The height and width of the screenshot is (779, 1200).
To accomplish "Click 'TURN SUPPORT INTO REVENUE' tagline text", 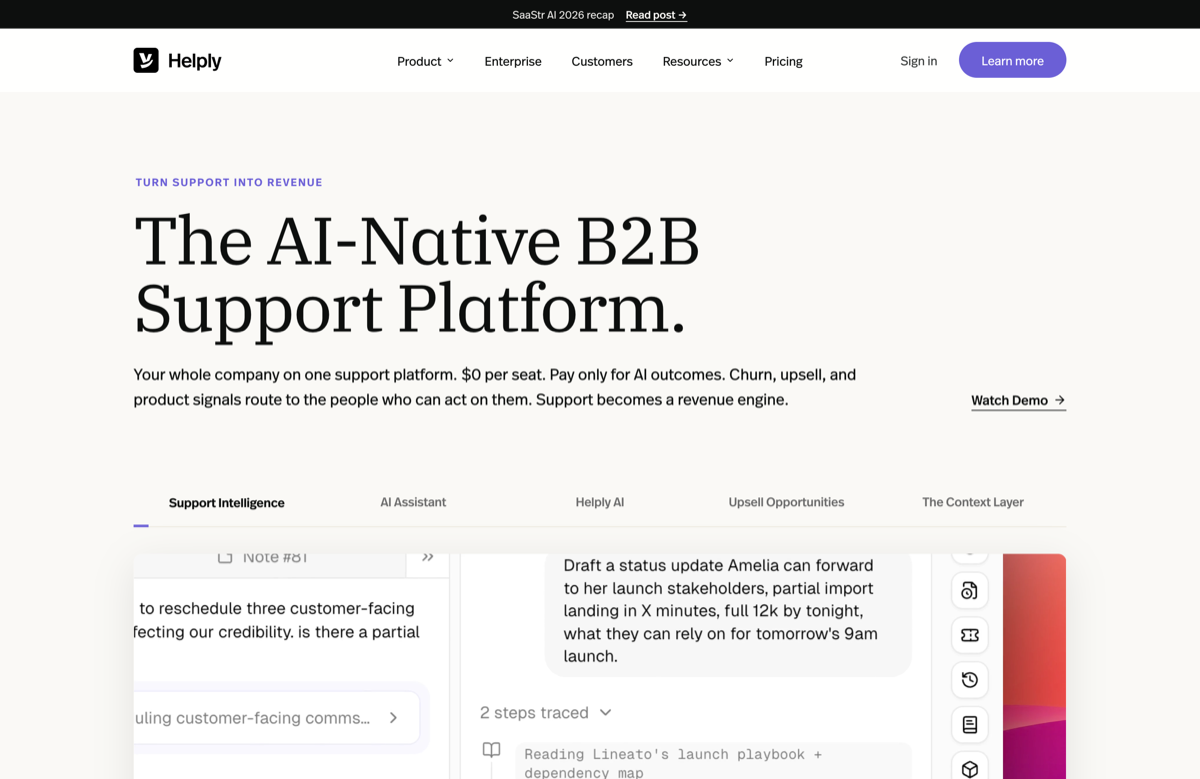I will (229, 182).
